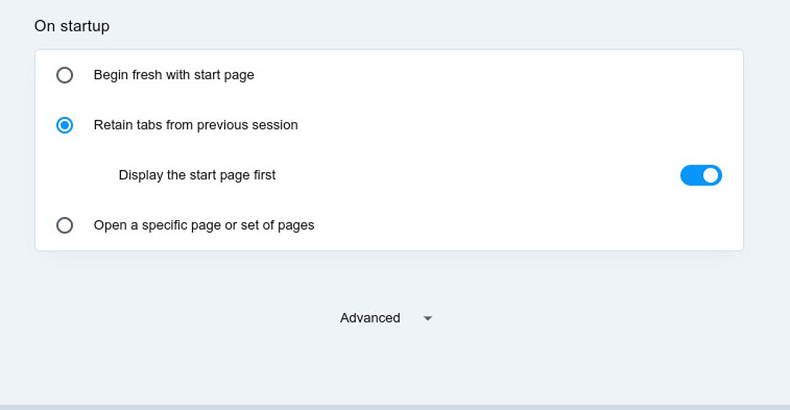Viewport: 790px width, 410px height.
Task: Click the empty radio circle on the top row
Action: (65, 75)
